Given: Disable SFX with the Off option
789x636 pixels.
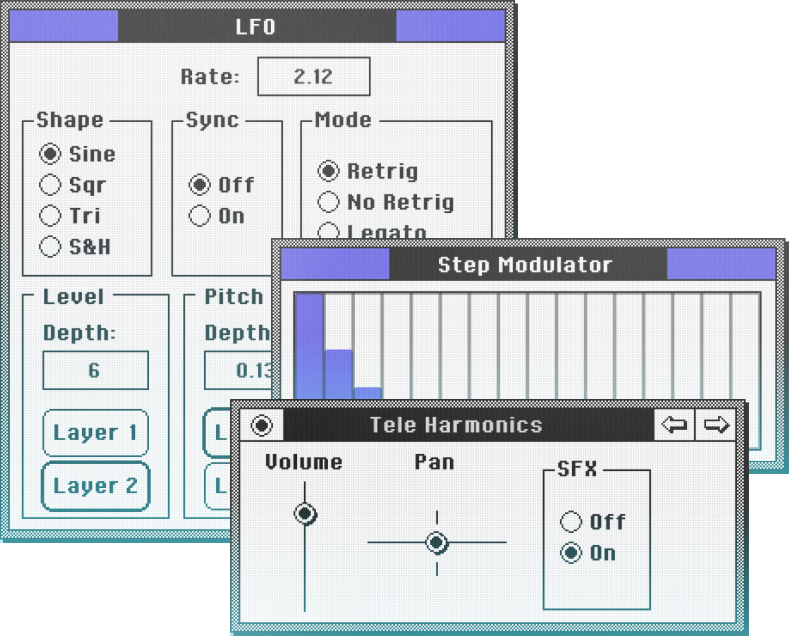Looking at the screenshot, I should coord(571,522).
